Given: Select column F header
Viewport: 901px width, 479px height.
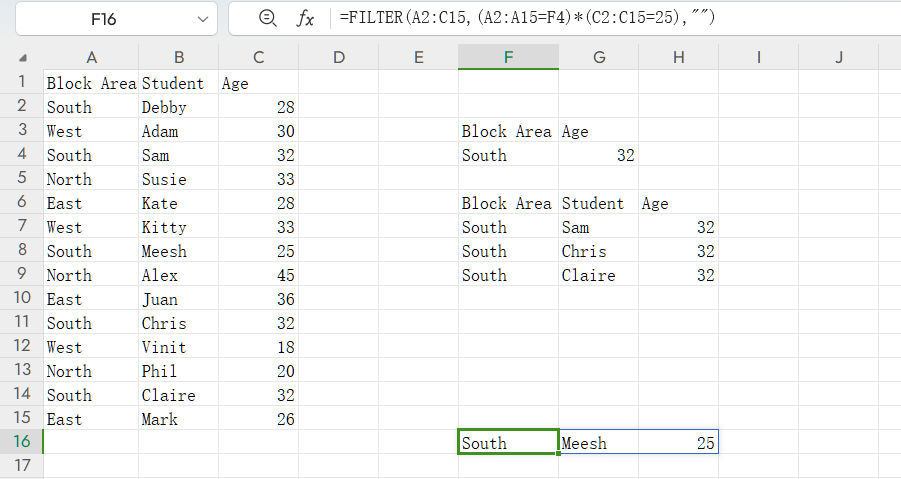Looking at the screenshot, I should pos(508,57).
